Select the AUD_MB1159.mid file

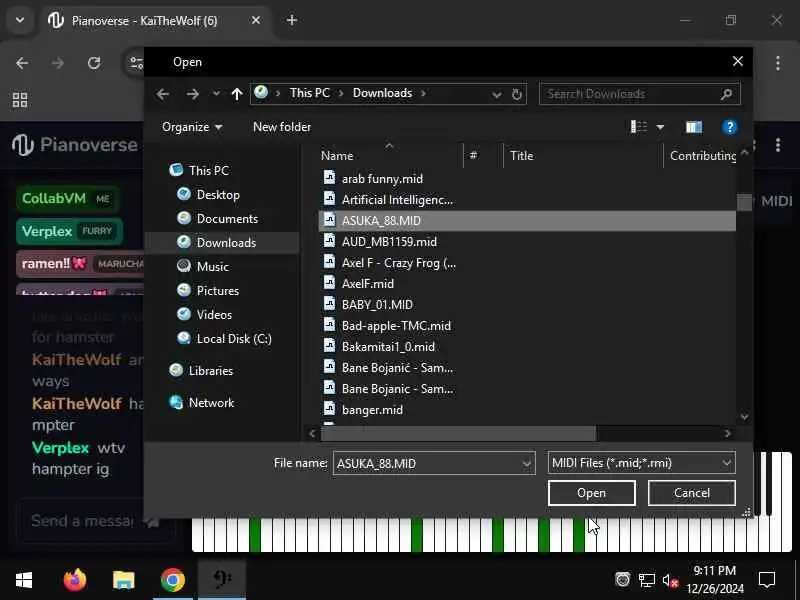(x=389, y=242)
